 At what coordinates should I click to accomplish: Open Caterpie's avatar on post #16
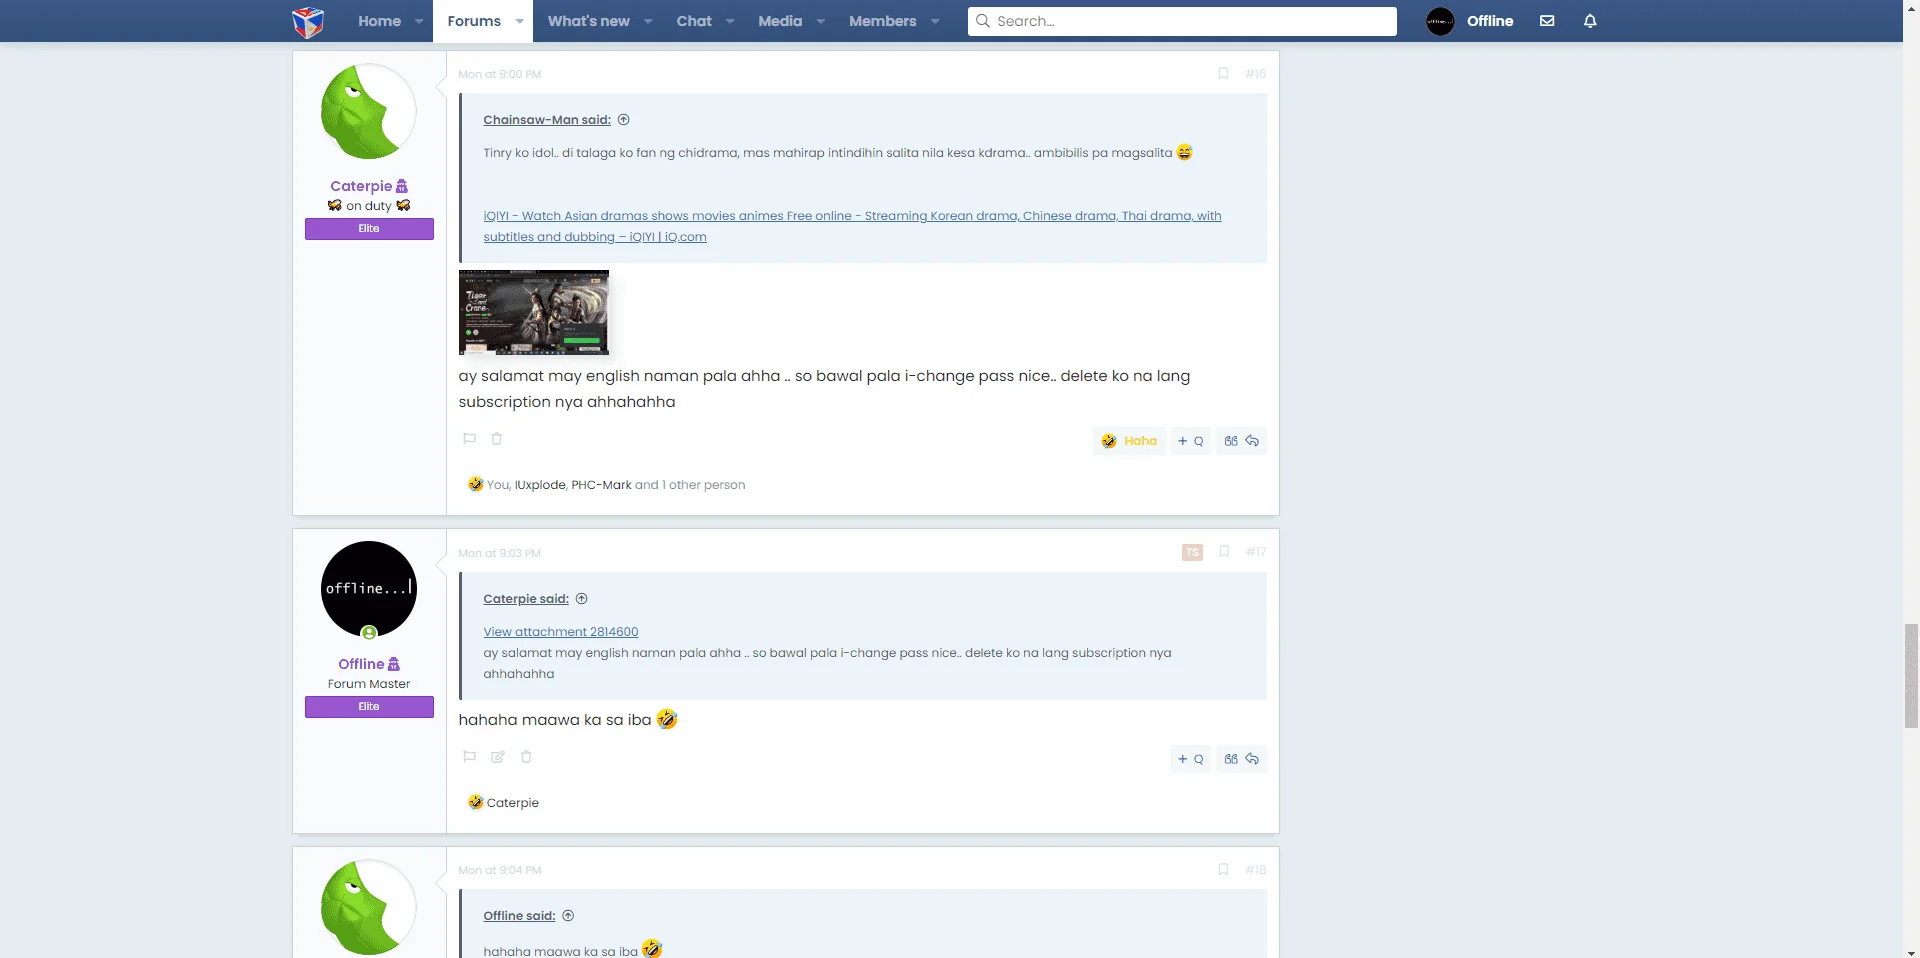click(x=369, y=111)
